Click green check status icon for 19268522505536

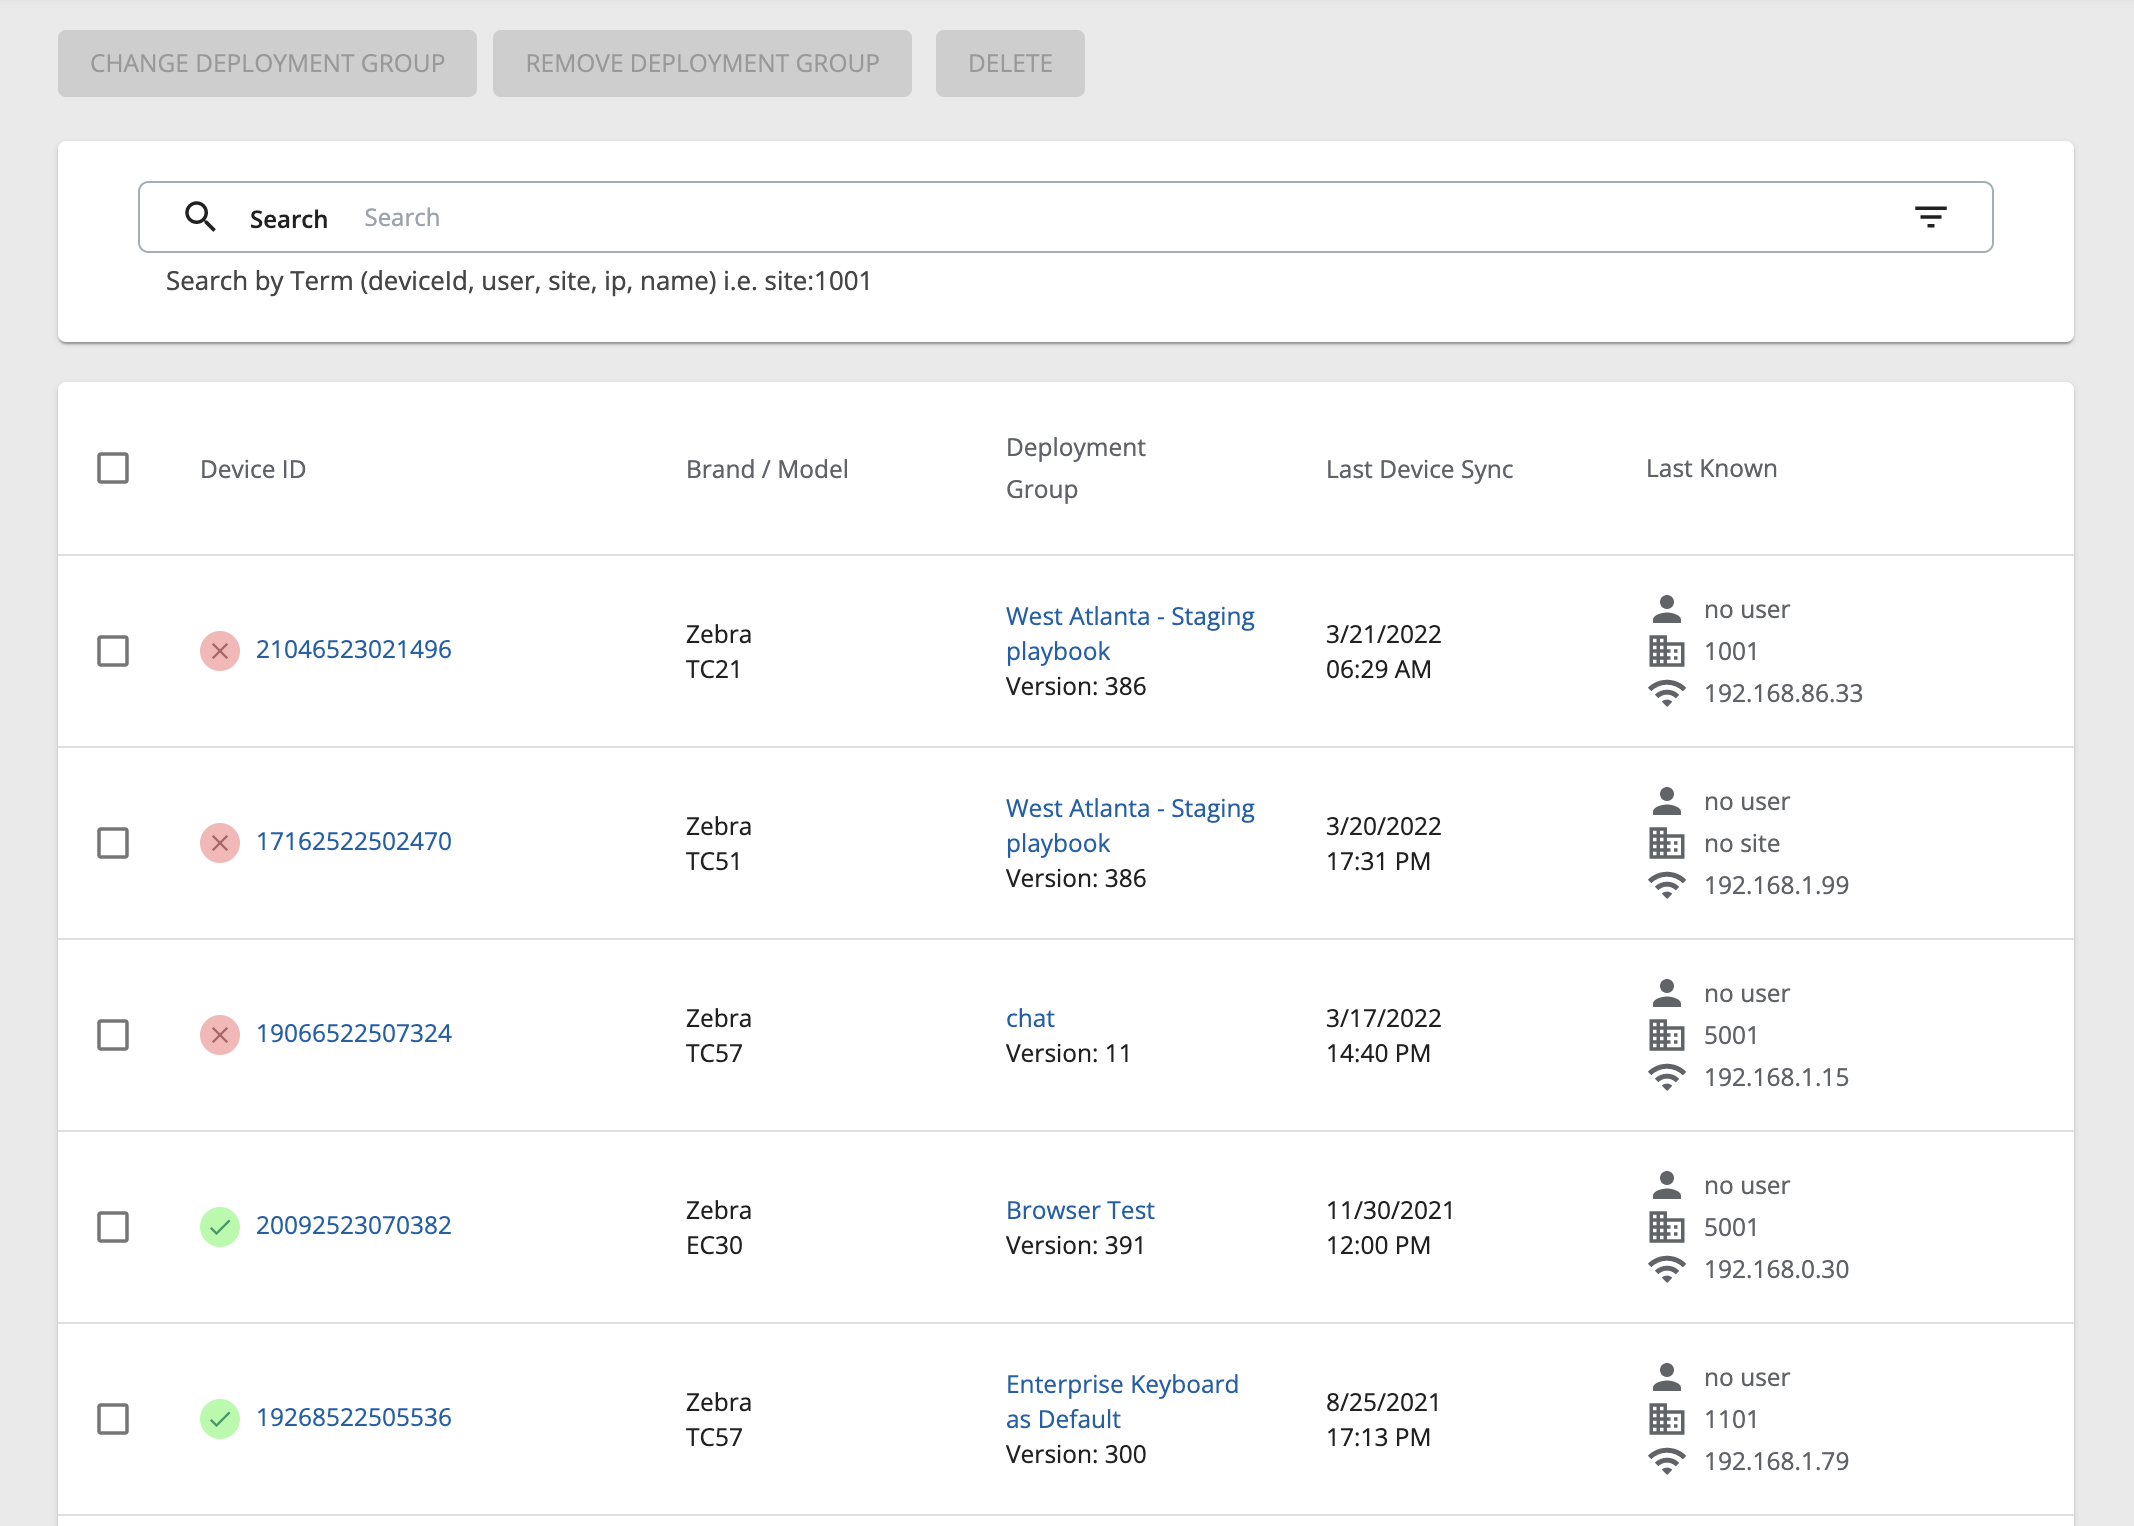coord(220,1419)
